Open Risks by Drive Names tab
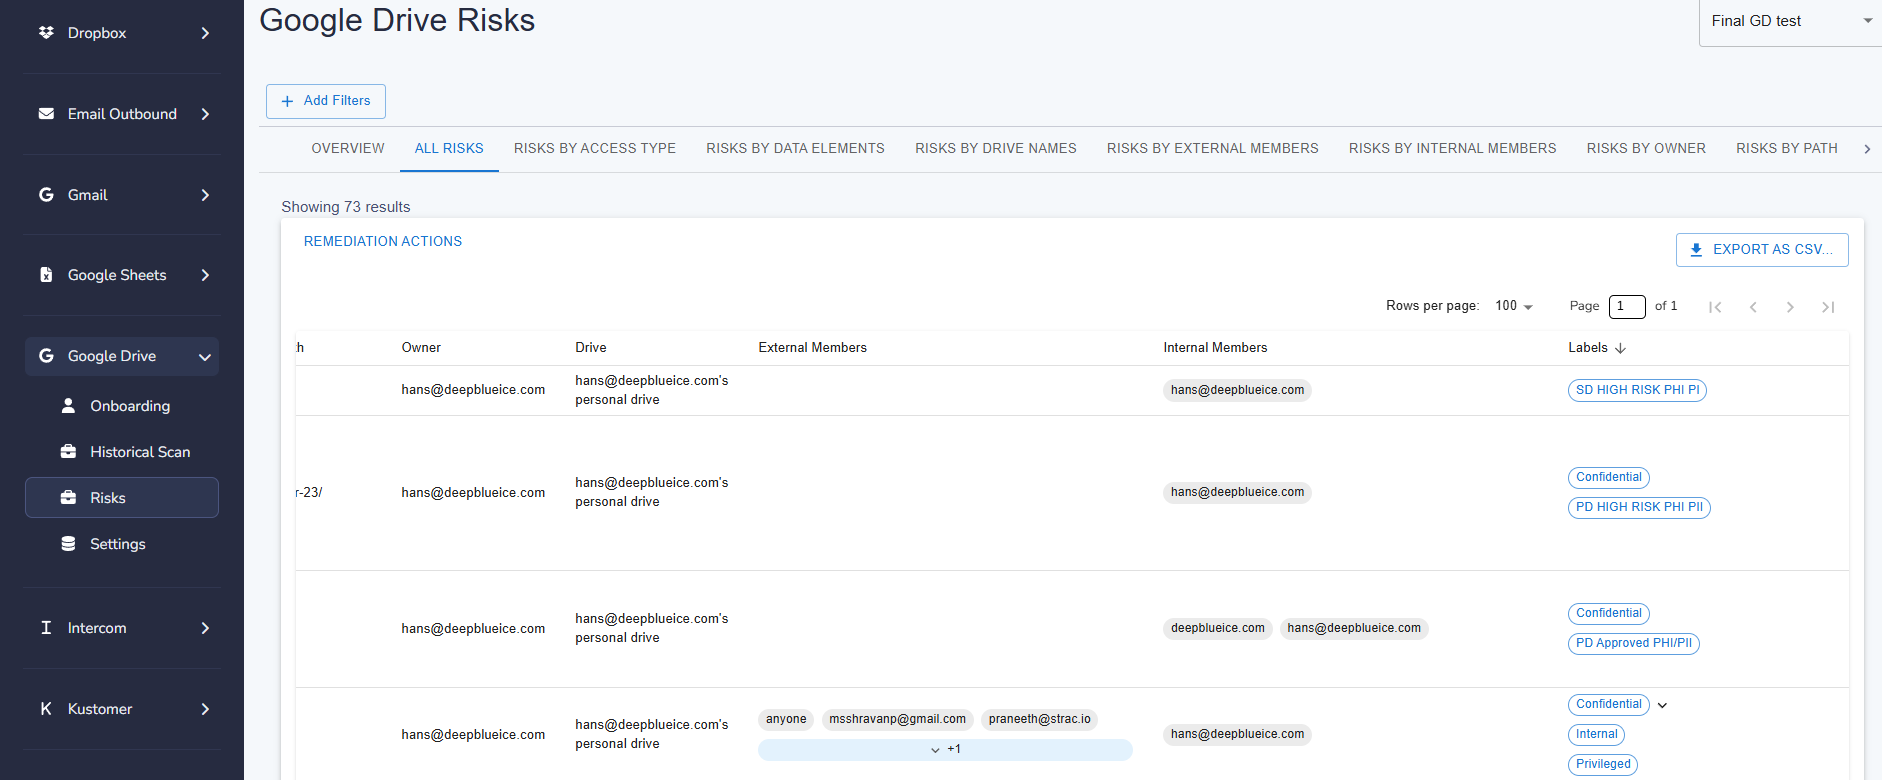 996,148
